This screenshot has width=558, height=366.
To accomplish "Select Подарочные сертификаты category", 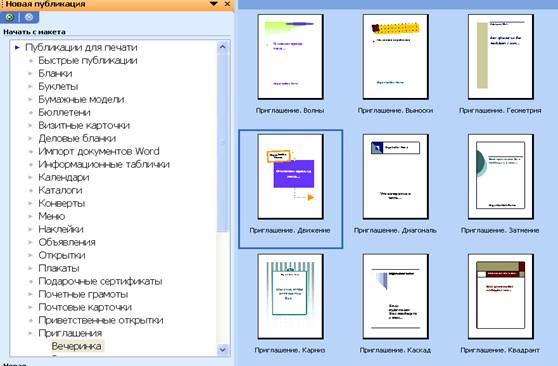I will pos(100,281).
